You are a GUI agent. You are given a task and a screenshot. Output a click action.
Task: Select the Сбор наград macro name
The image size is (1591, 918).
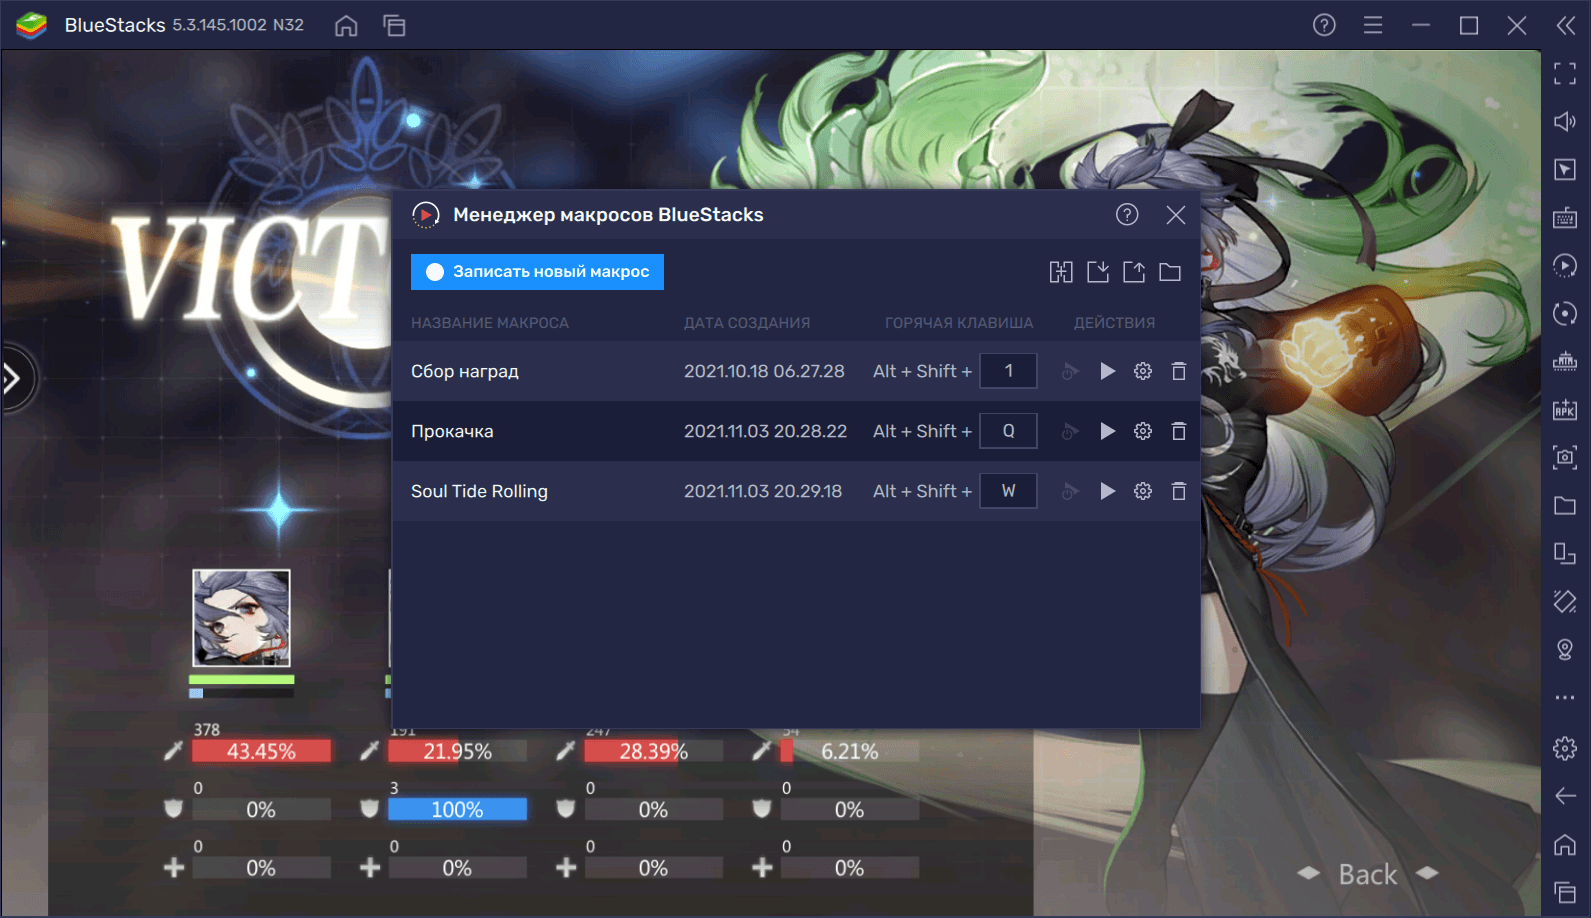click(x=465, y=371)
